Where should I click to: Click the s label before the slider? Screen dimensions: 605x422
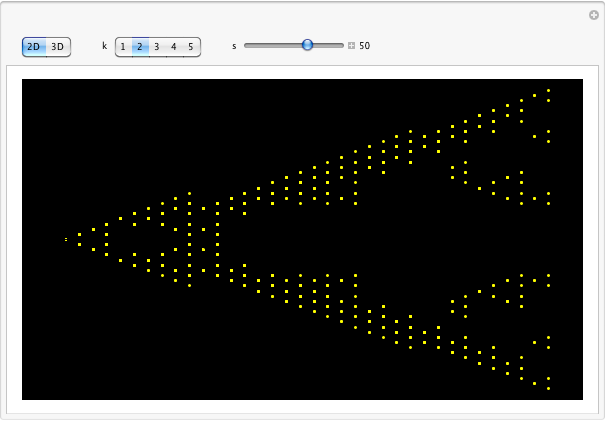[234, 46]
